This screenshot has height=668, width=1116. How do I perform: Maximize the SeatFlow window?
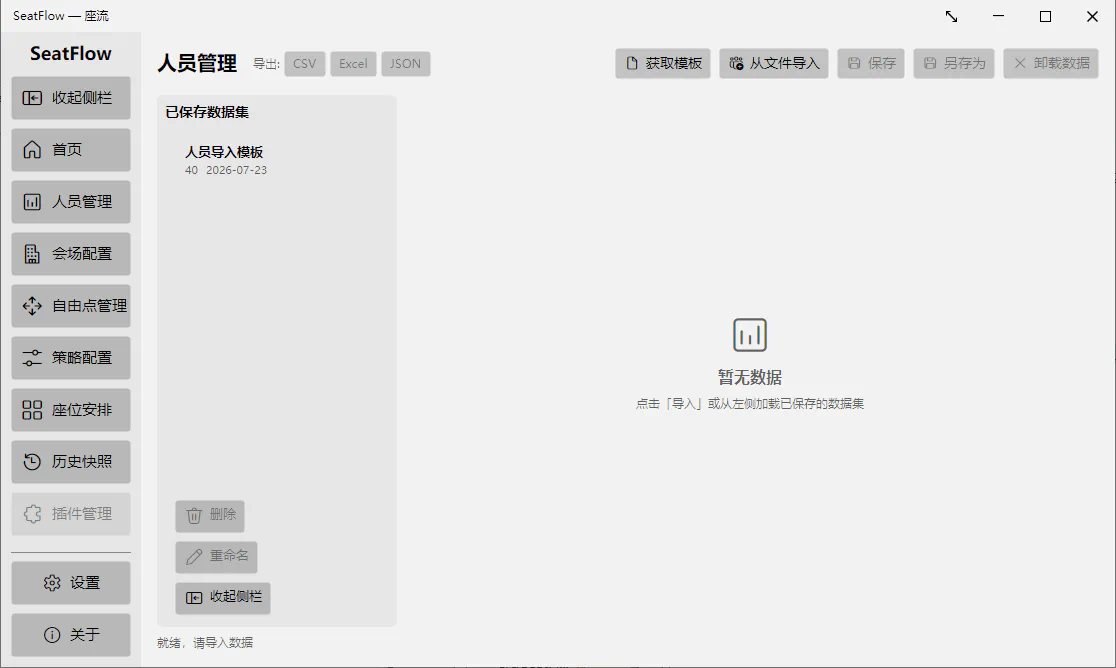(1046, 16)
